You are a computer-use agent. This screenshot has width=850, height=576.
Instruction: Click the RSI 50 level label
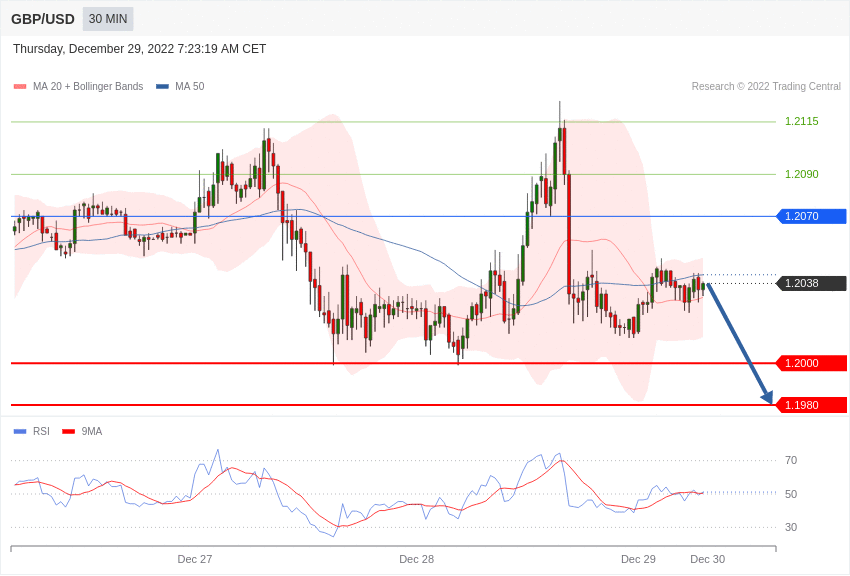[x=791, y=494]
